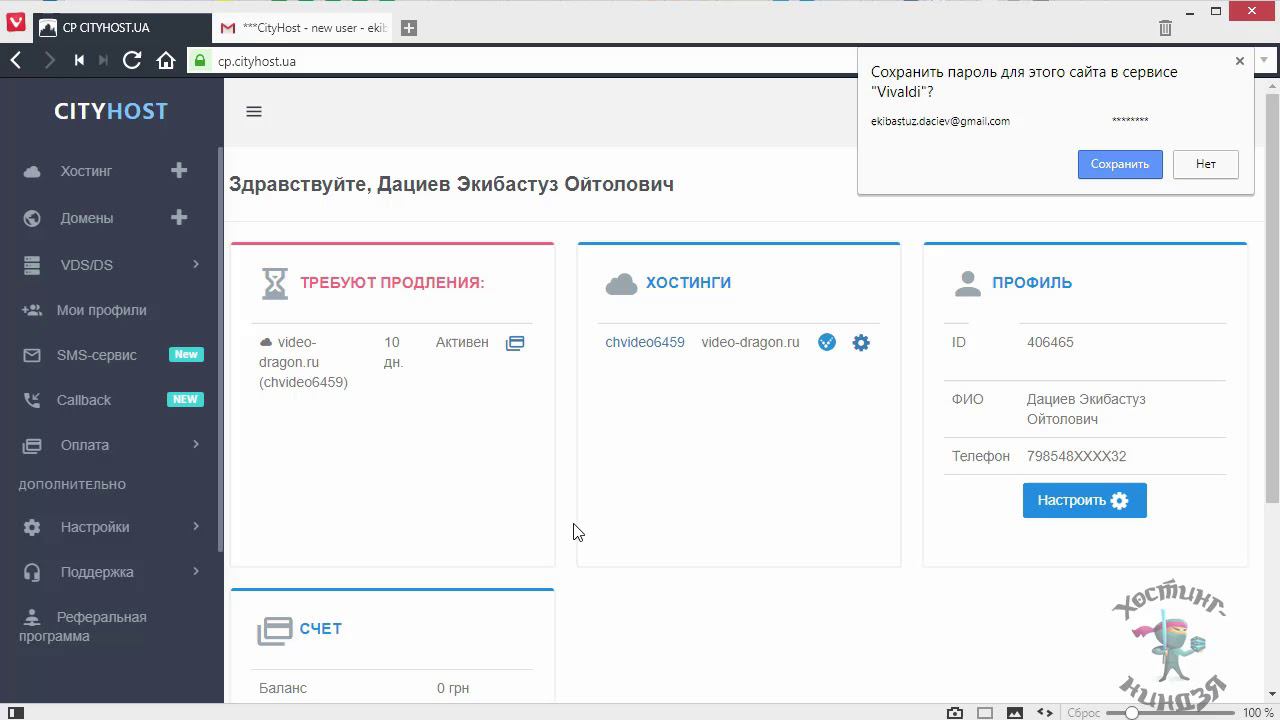Open hosting settings gear for chvideo6459
Viewport: 1280px width, 720px height.
(x=861, y=343)
